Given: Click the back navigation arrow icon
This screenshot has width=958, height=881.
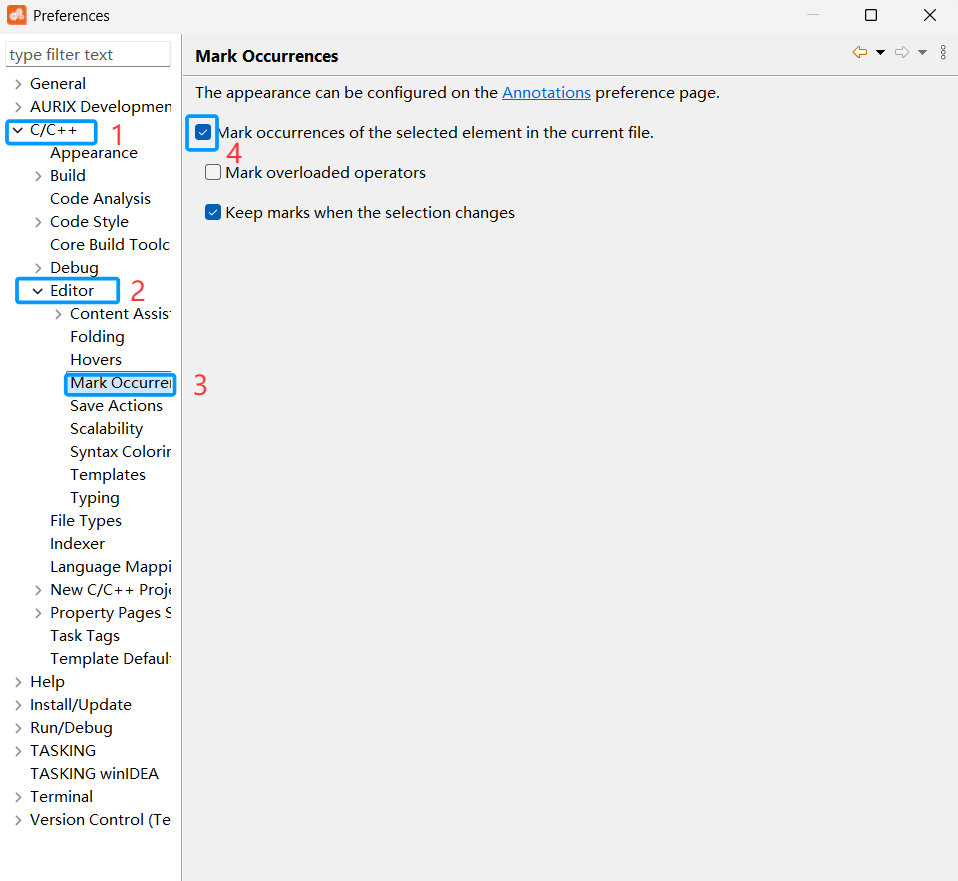Looking at the screenshot, I should (x=860, y=53).
